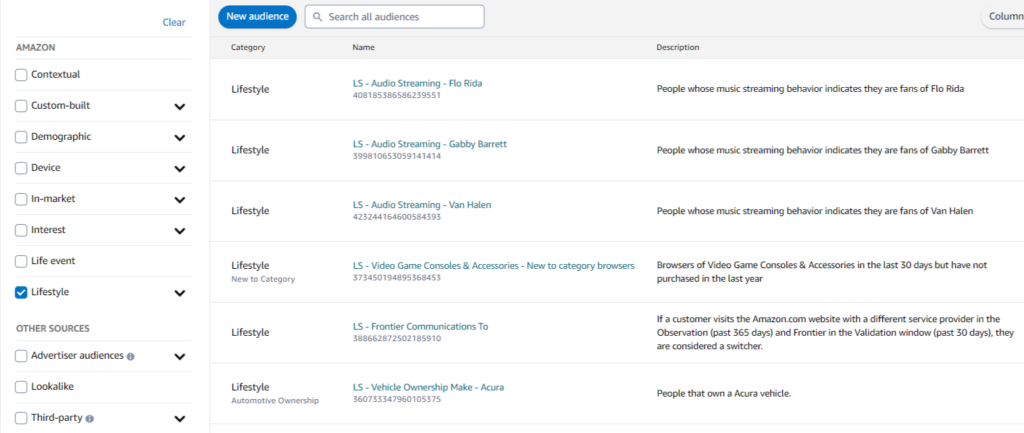Click audience ID 423244164600584393
The height and width of the screenshot is (433, 1024).
[x=397, y=217]
